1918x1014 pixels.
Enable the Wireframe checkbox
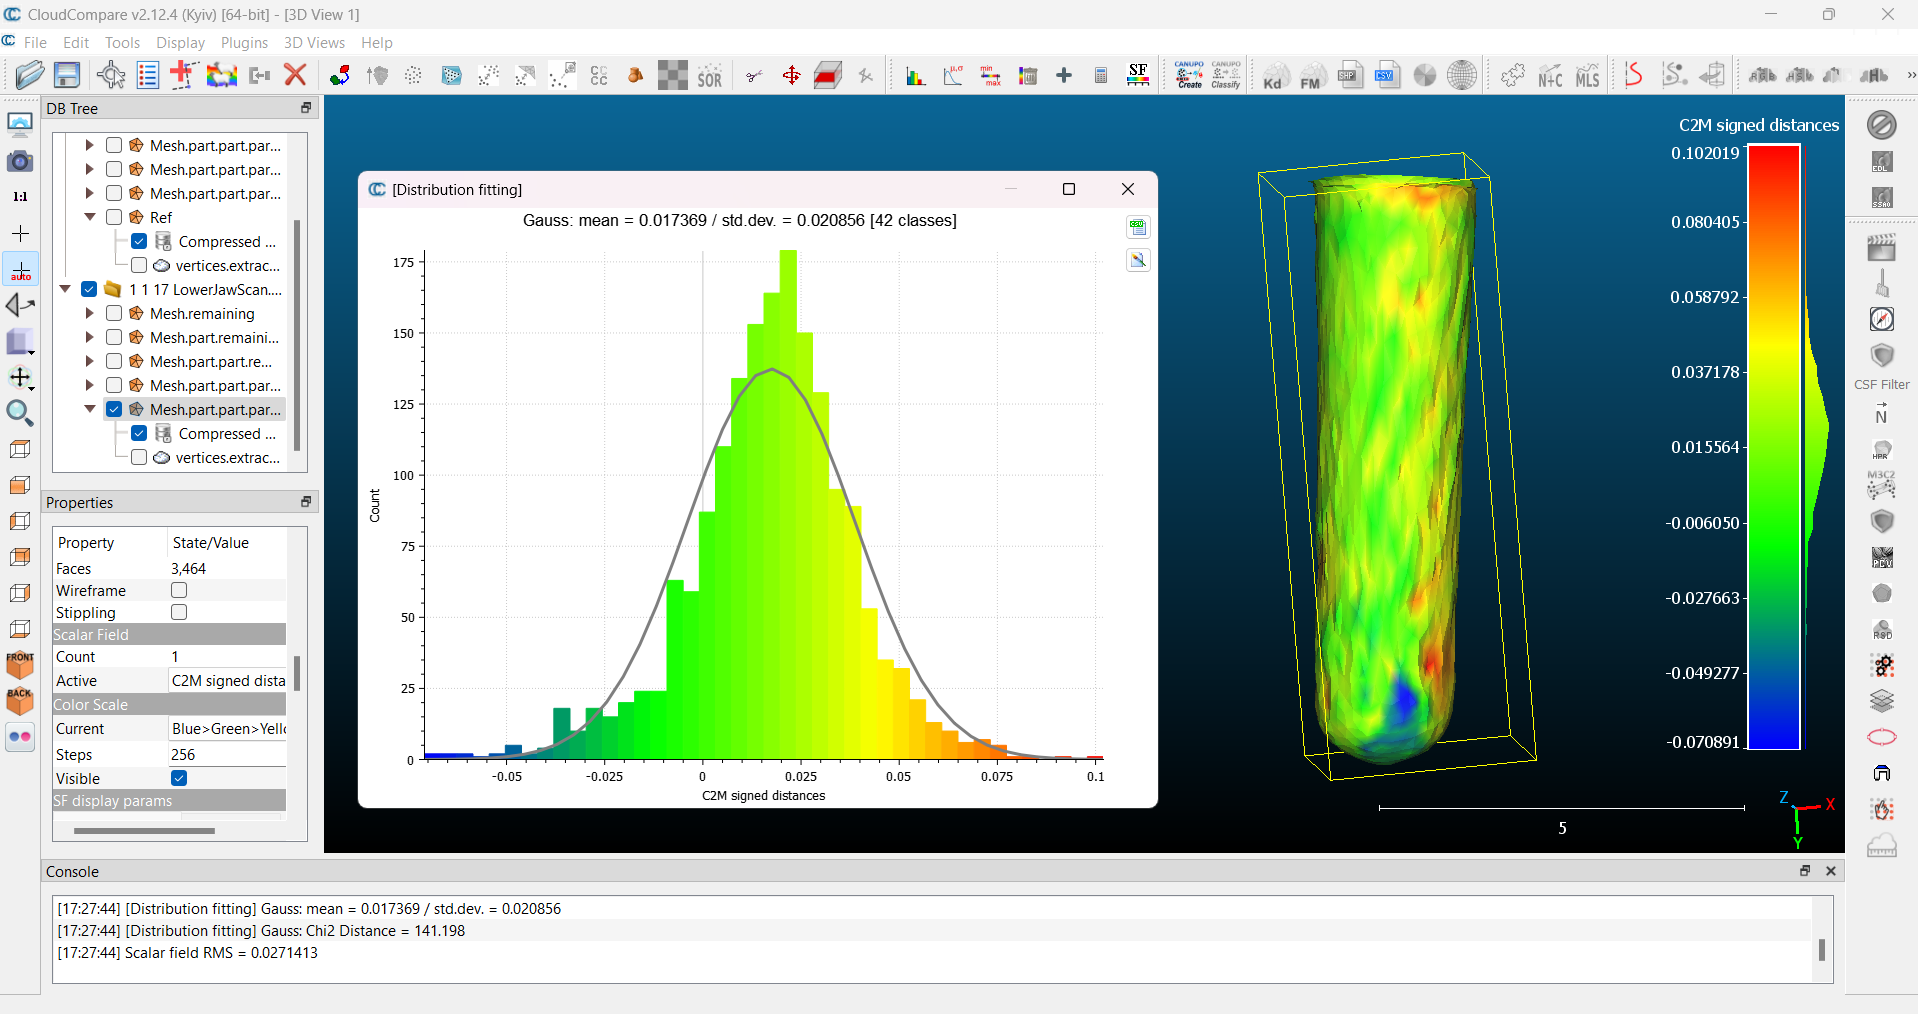(179, 591)
